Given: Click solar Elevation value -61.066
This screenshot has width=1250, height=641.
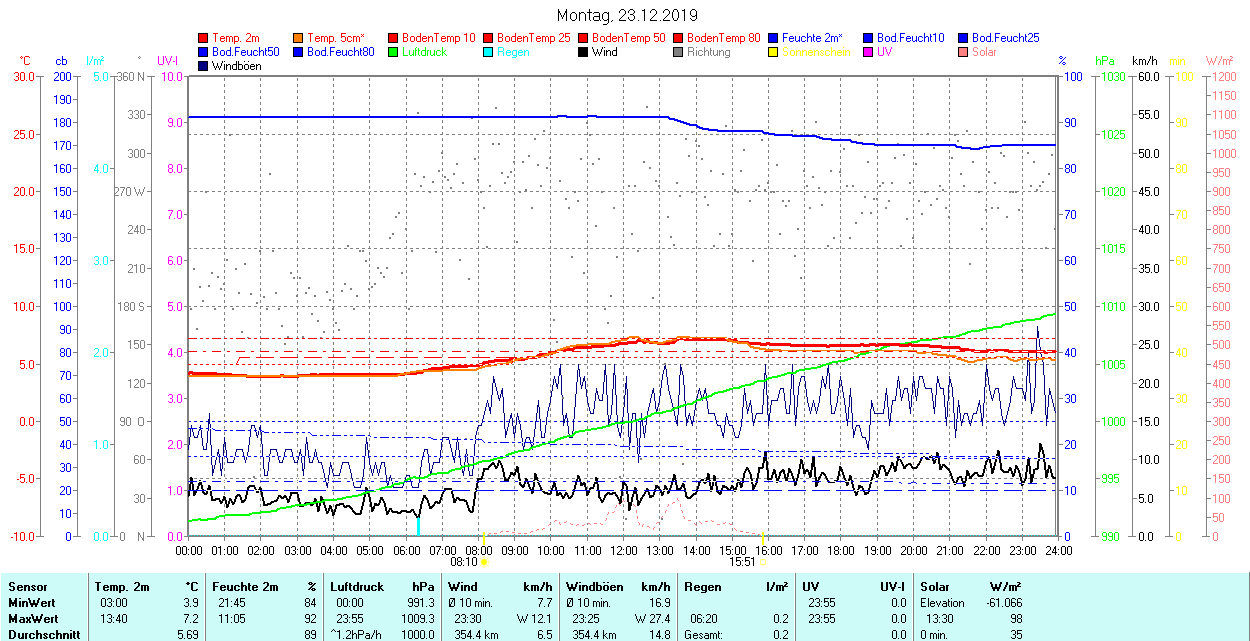Looking at the screenshot, I should 1002,603.
